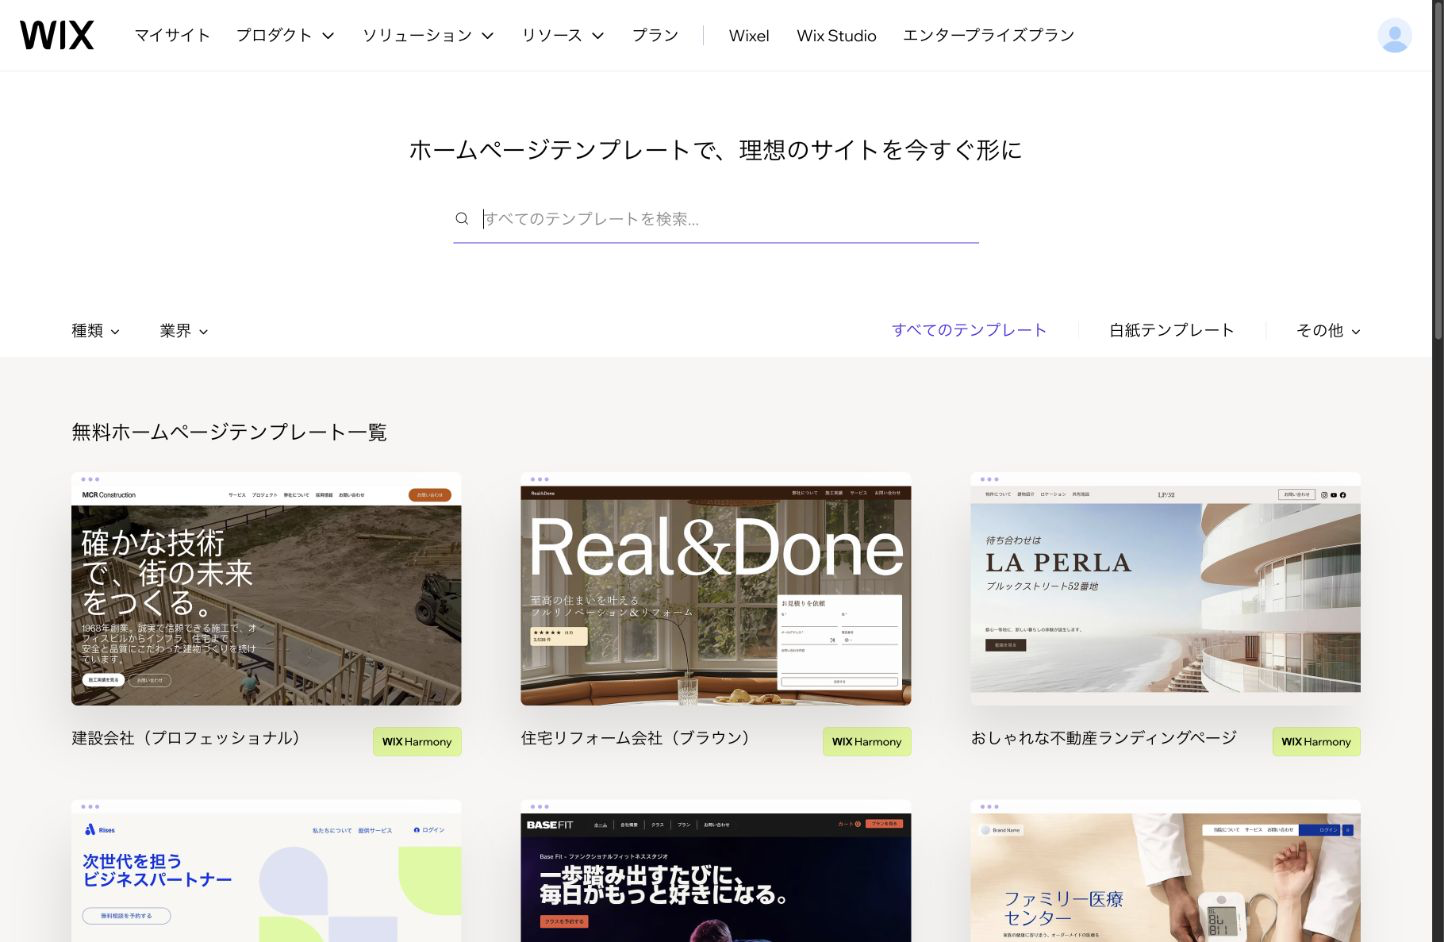Click Wix Harmony badge for 不動産ランディングページ template
The image size is (1444, 942).
coord(1316,741)
